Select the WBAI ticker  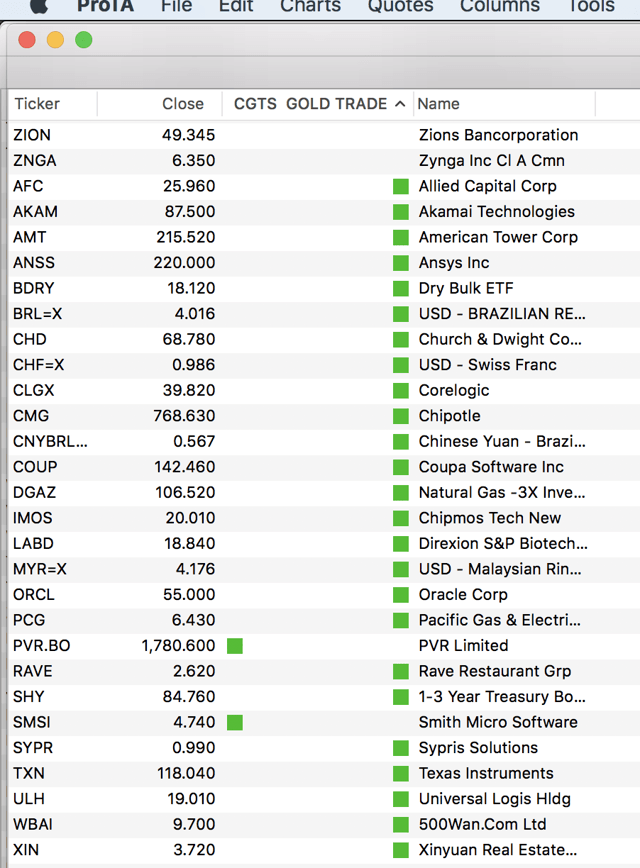coord(33,824)
